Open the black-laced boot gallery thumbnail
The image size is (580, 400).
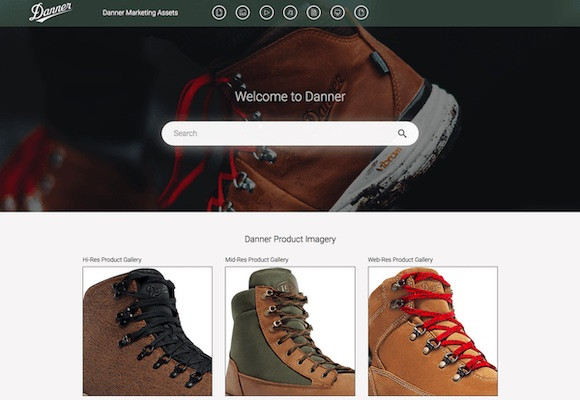[148, 331]
